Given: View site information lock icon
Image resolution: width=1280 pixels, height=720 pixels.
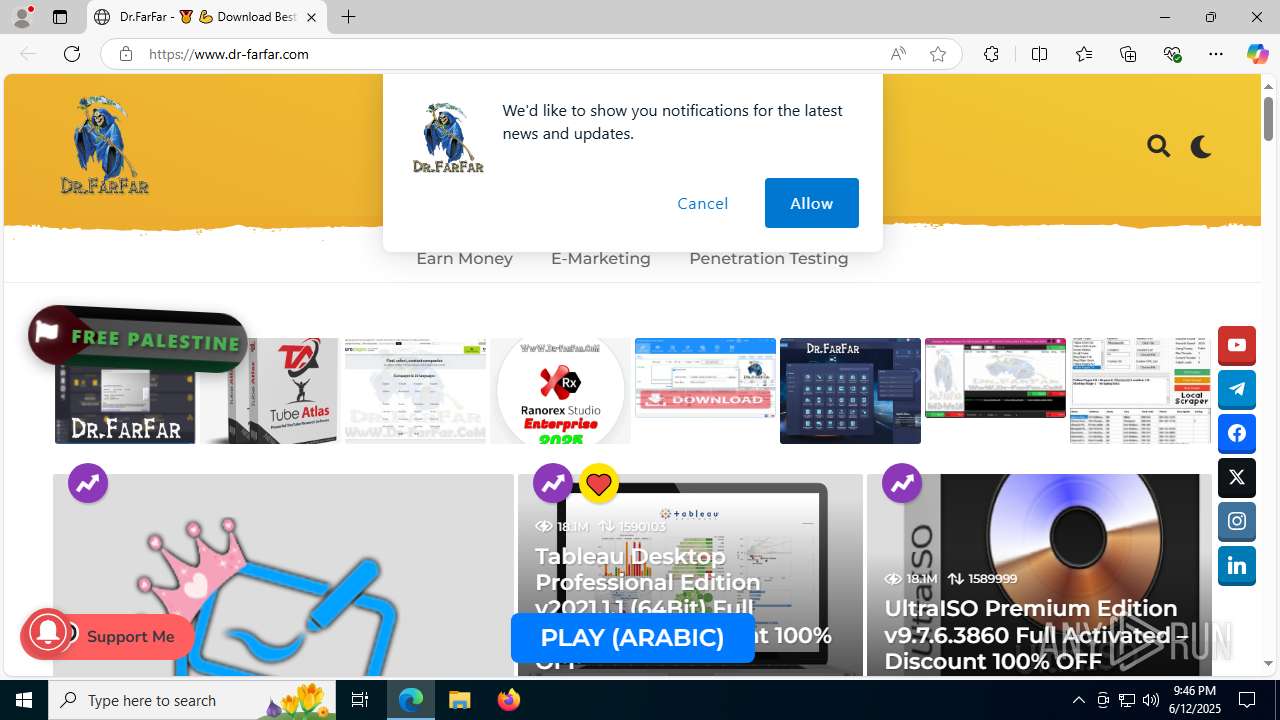Looking at the screenshot, I should click(125, 54).
